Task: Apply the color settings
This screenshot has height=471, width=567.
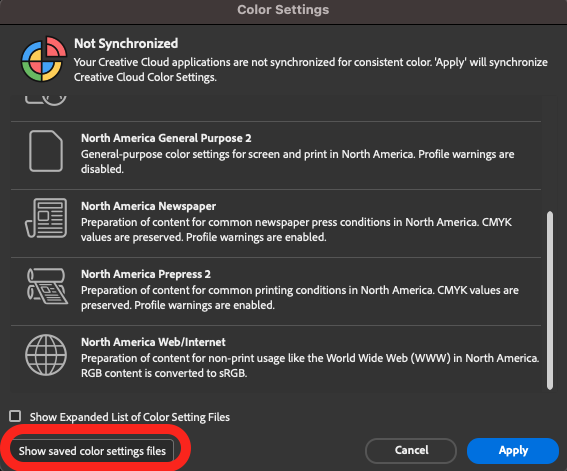Action: (513, 450)
